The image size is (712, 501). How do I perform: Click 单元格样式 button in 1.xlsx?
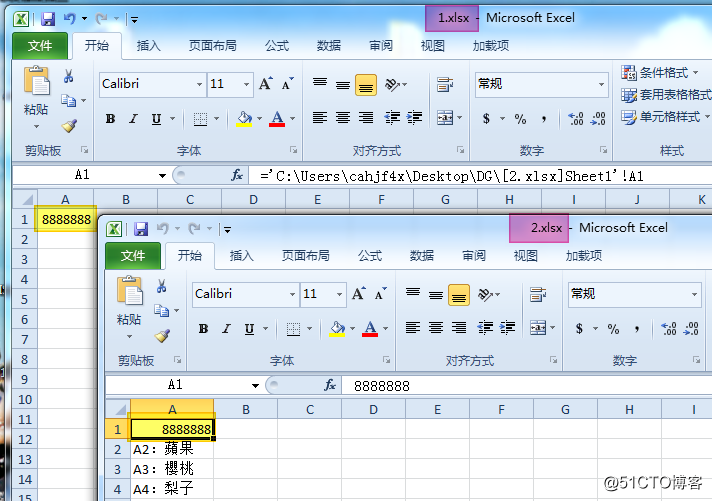pyautogui.click(x=665, y=117)
